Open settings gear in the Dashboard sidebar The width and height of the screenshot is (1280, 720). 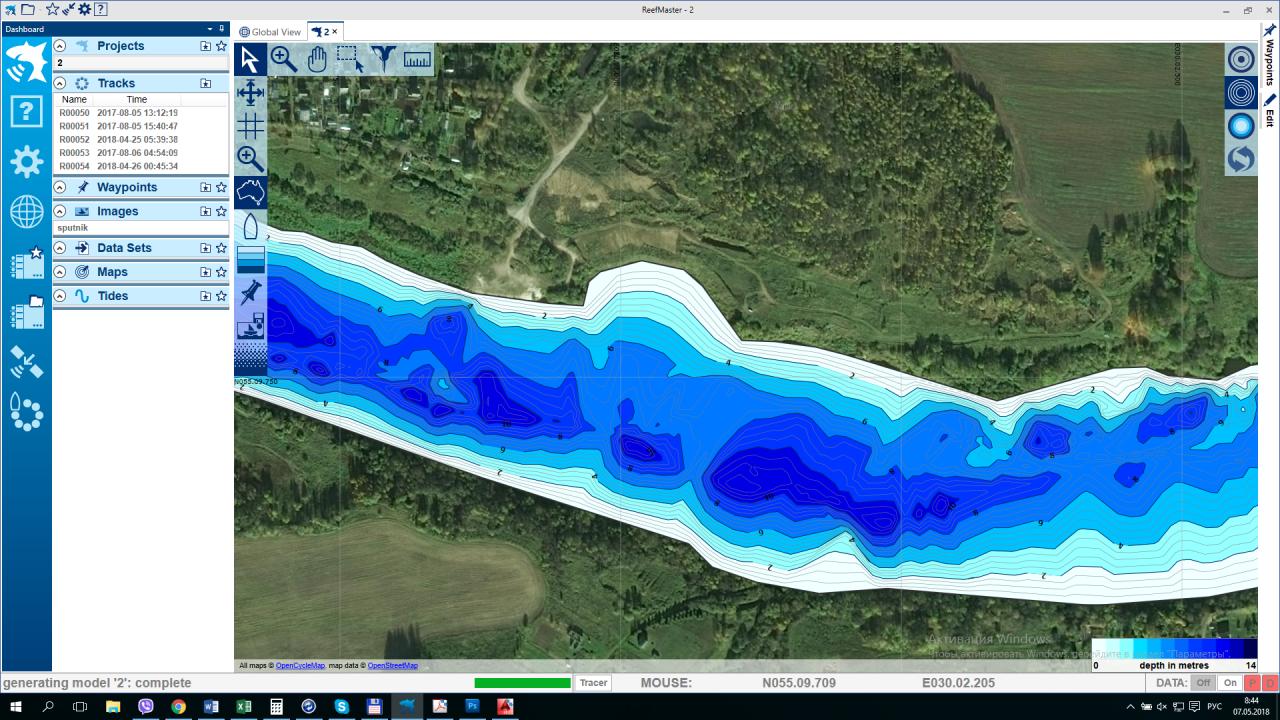point(26,161)
